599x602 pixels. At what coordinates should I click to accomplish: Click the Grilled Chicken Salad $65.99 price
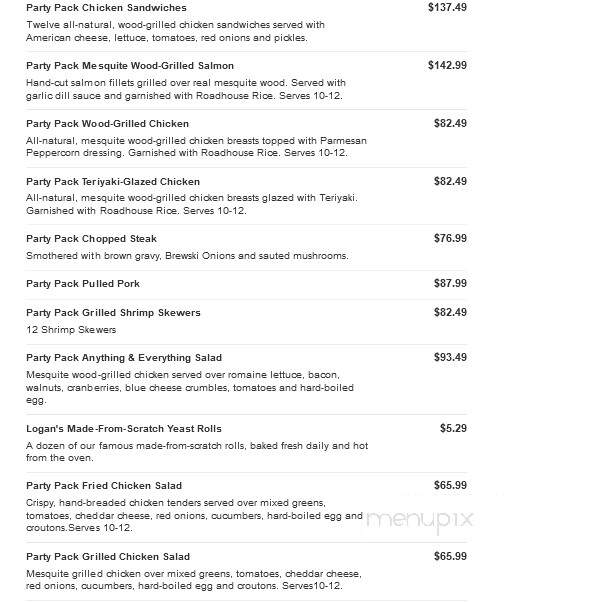(x=450, y=556)
